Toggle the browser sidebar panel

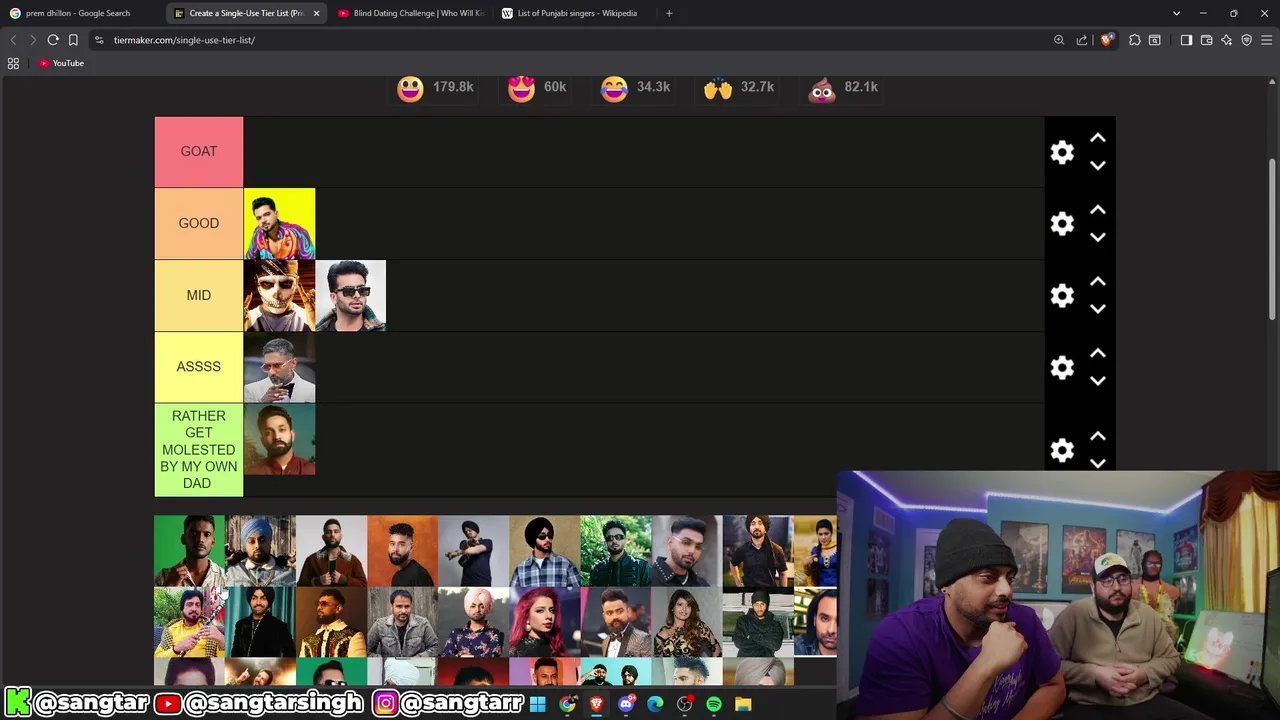point(1186,40)
